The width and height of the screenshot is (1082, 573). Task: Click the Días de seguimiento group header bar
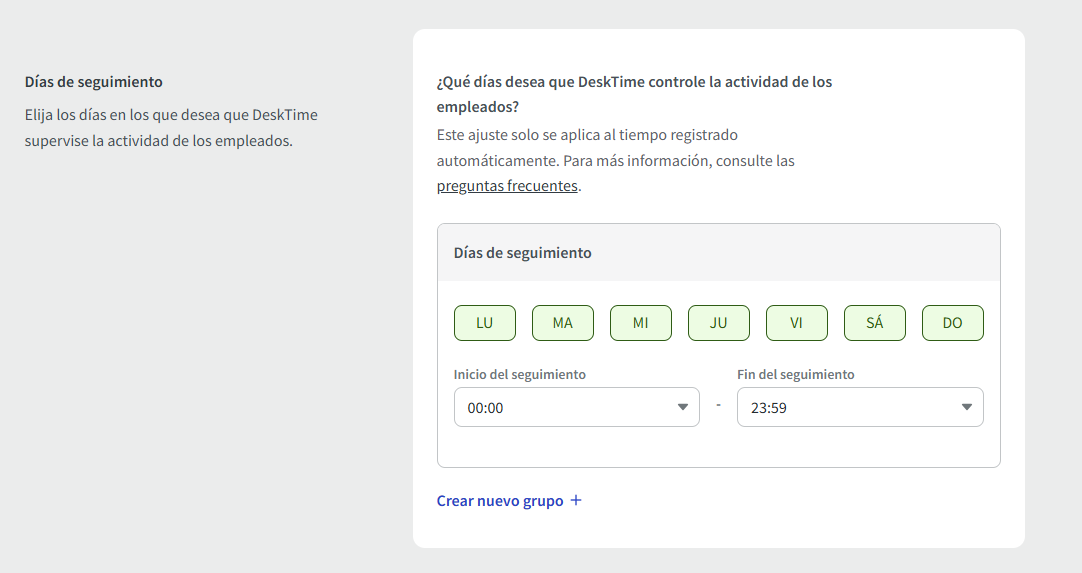(718, 253)
